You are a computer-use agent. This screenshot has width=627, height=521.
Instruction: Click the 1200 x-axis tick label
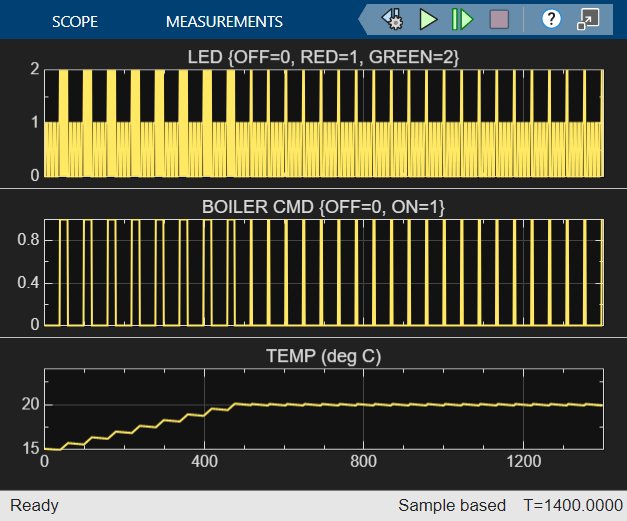pyautogui.click(x=523, y=461)
